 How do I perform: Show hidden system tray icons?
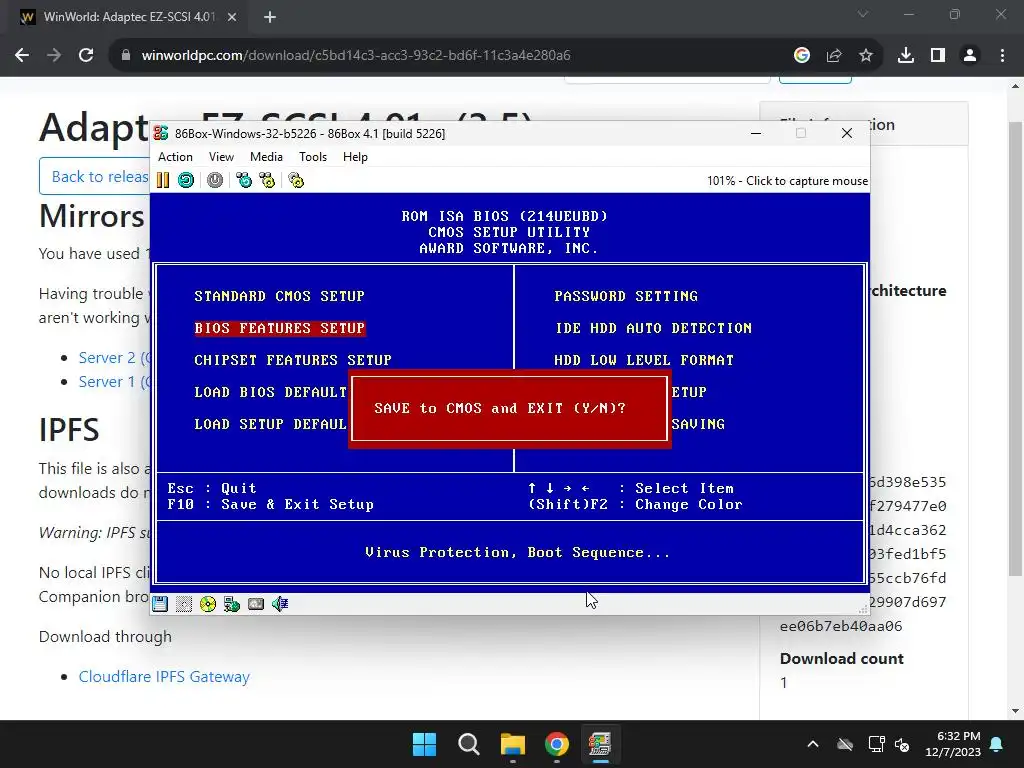pos(813,744)
